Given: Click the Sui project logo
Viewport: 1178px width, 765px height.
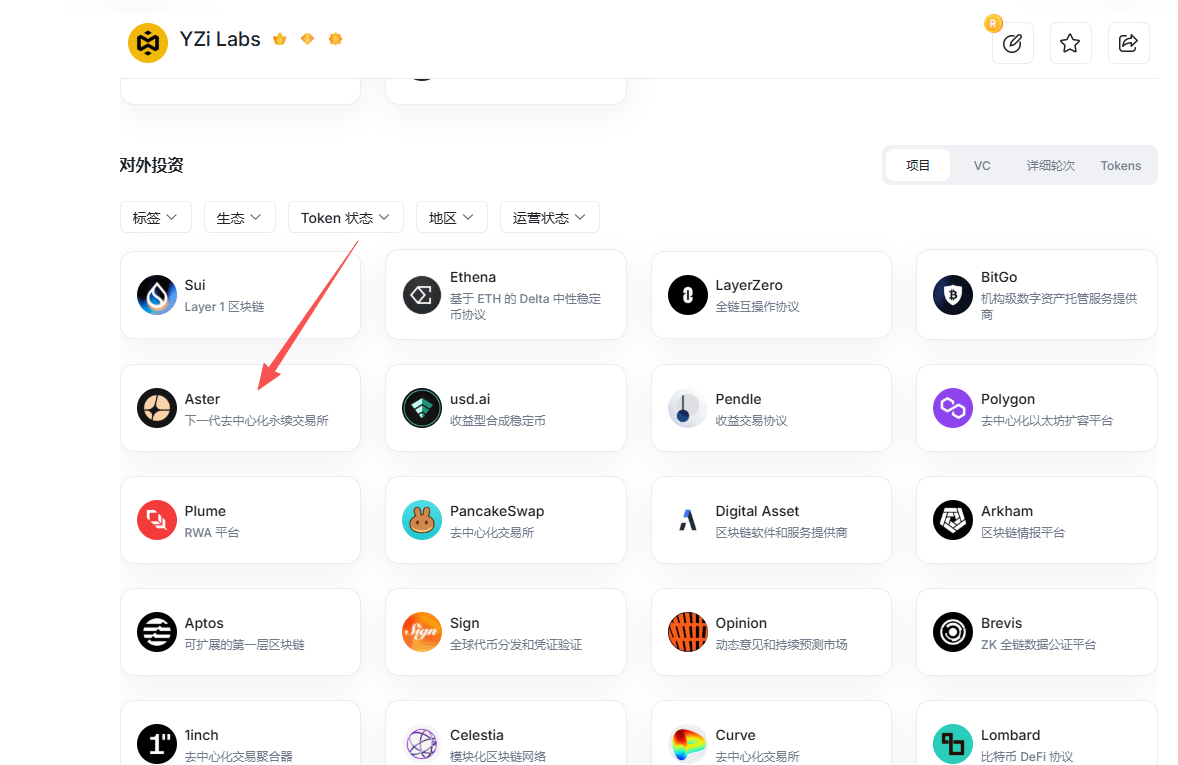Looking at the screenshot, I should (157, 295).
